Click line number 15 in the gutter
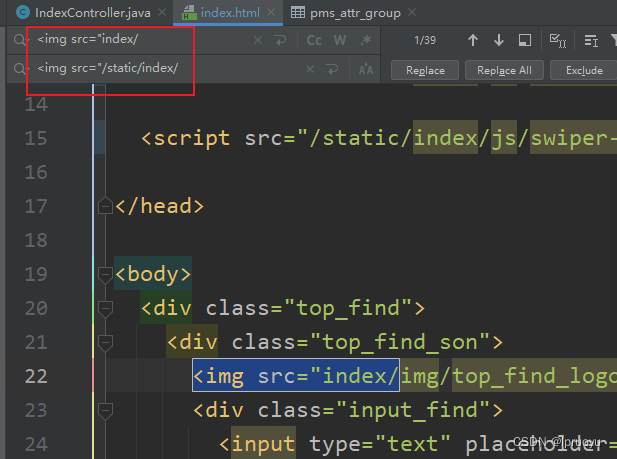Viewport: 617px width, 459px height. pos(36,138)
